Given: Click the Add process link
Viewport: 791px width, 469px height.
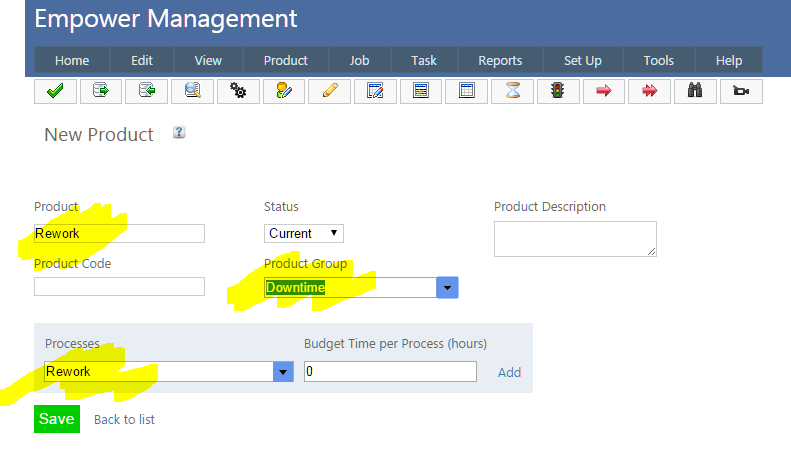Looking at the screenshot, I should coord(509,372).
